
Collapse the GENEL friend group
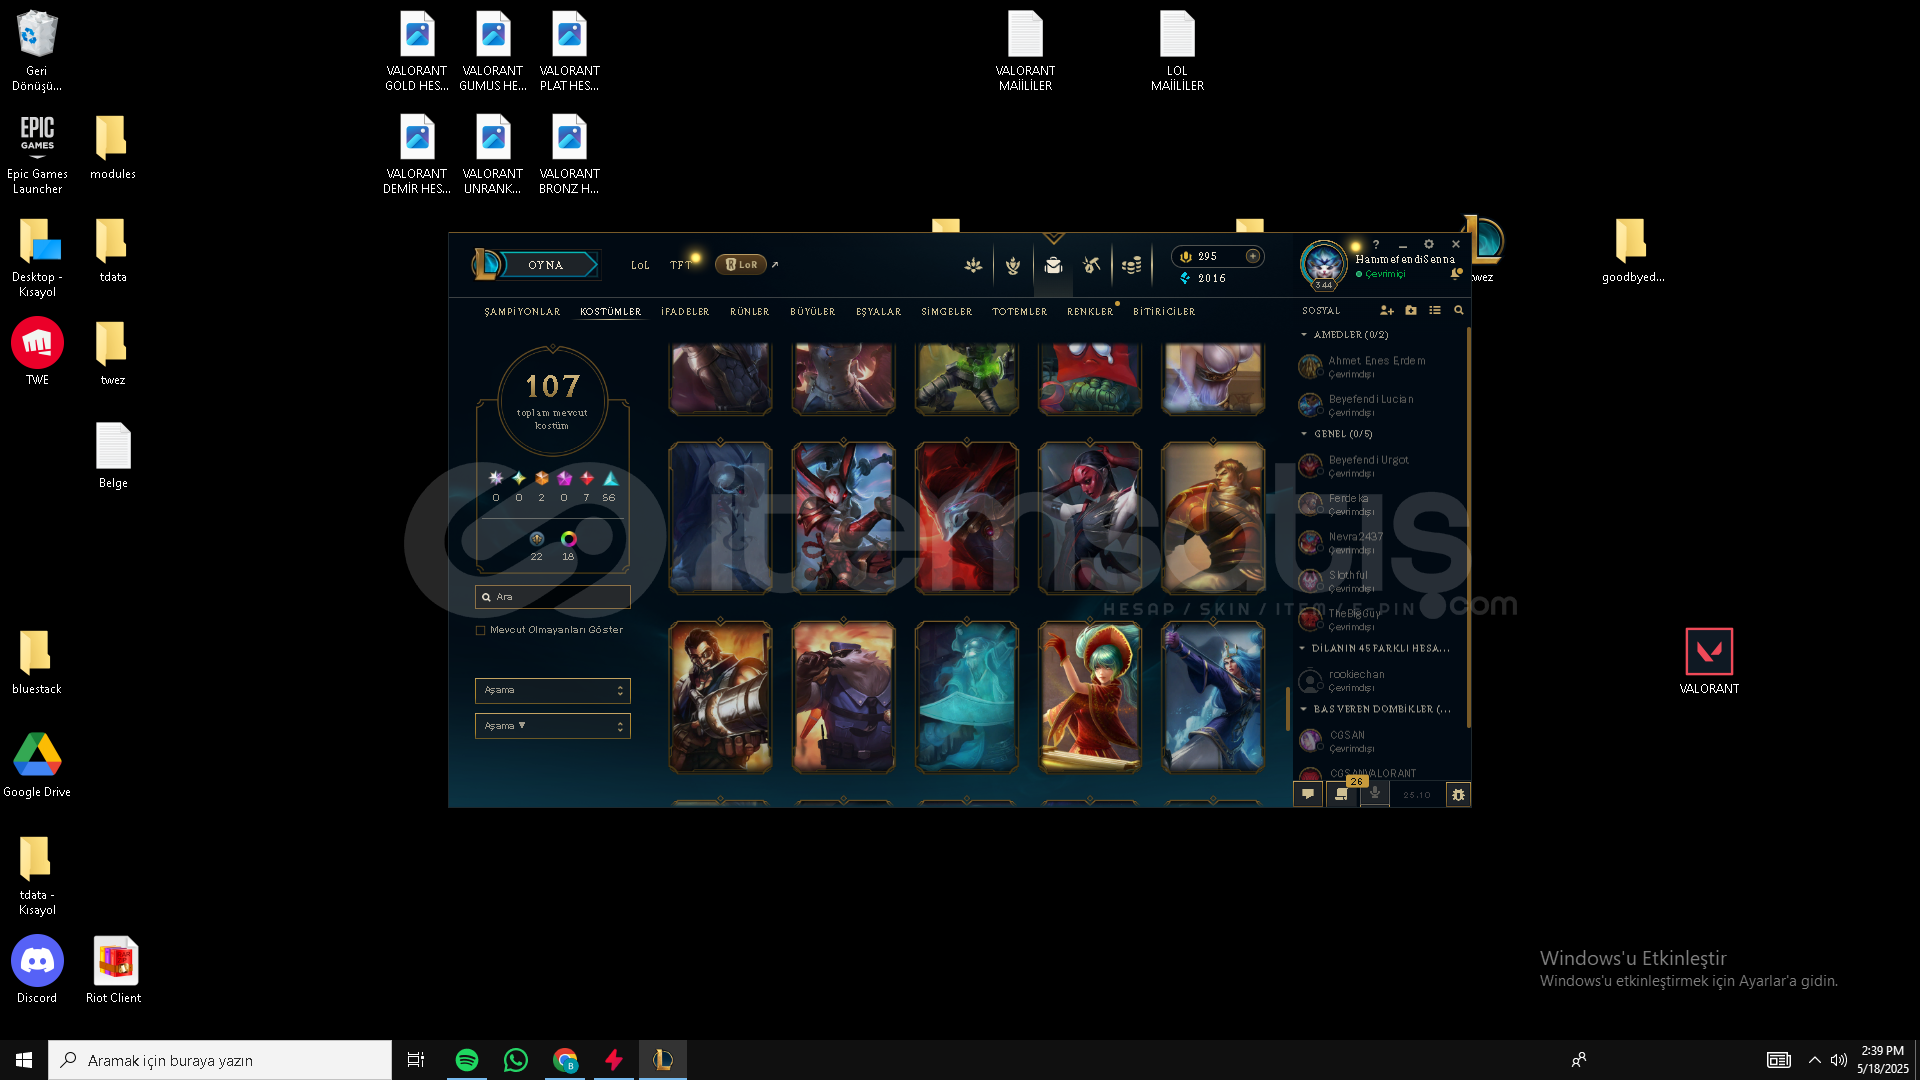coord(1304,434)
